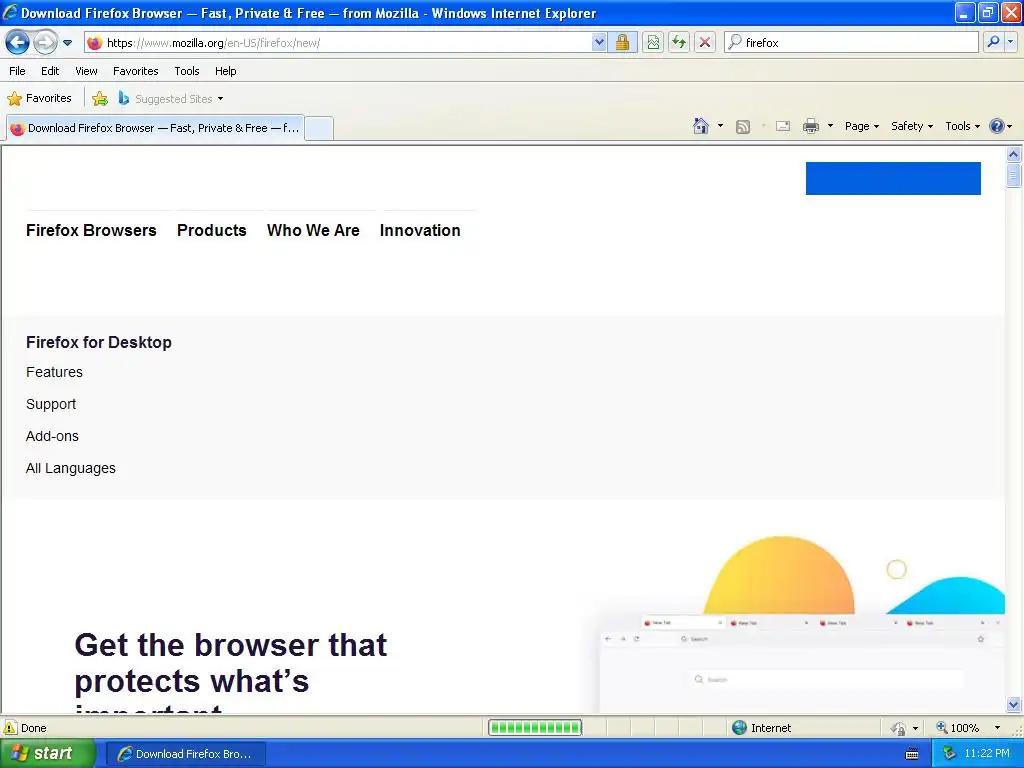Image resolution: width=1024 pixels, height=768 pixels.
Task: View the security report lock icon
Action: [x=622, y=42]
